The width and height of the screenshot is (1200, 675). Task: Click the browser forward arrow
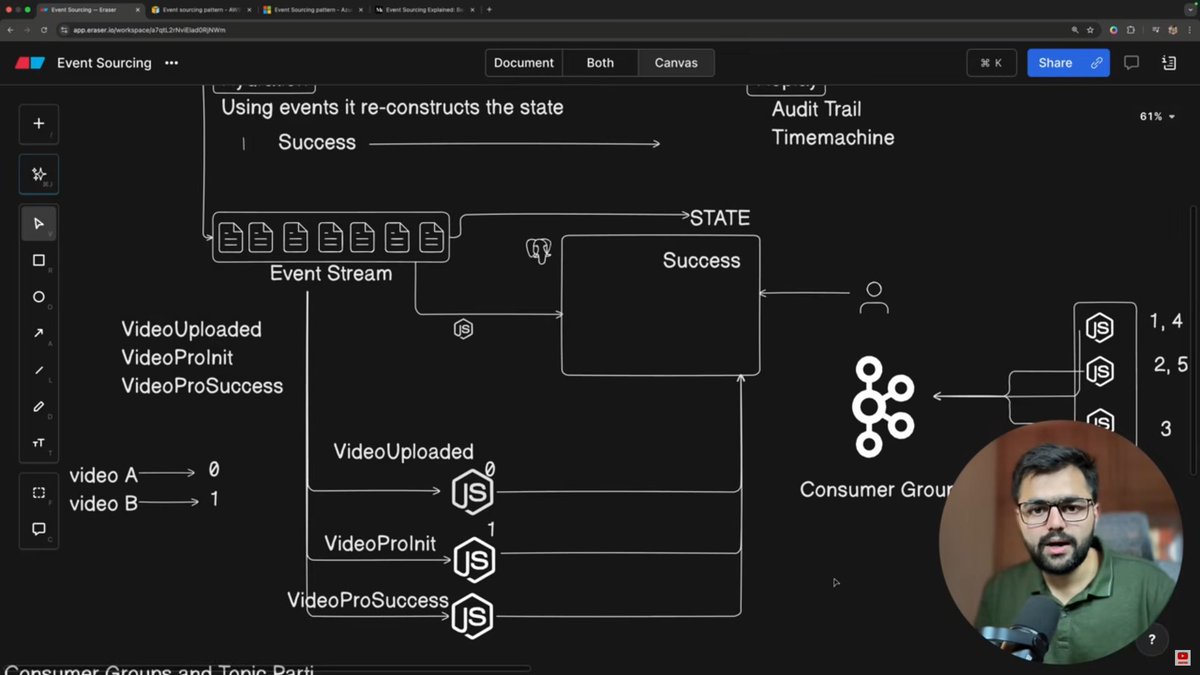pyautogui.click(x=29, y=30)
